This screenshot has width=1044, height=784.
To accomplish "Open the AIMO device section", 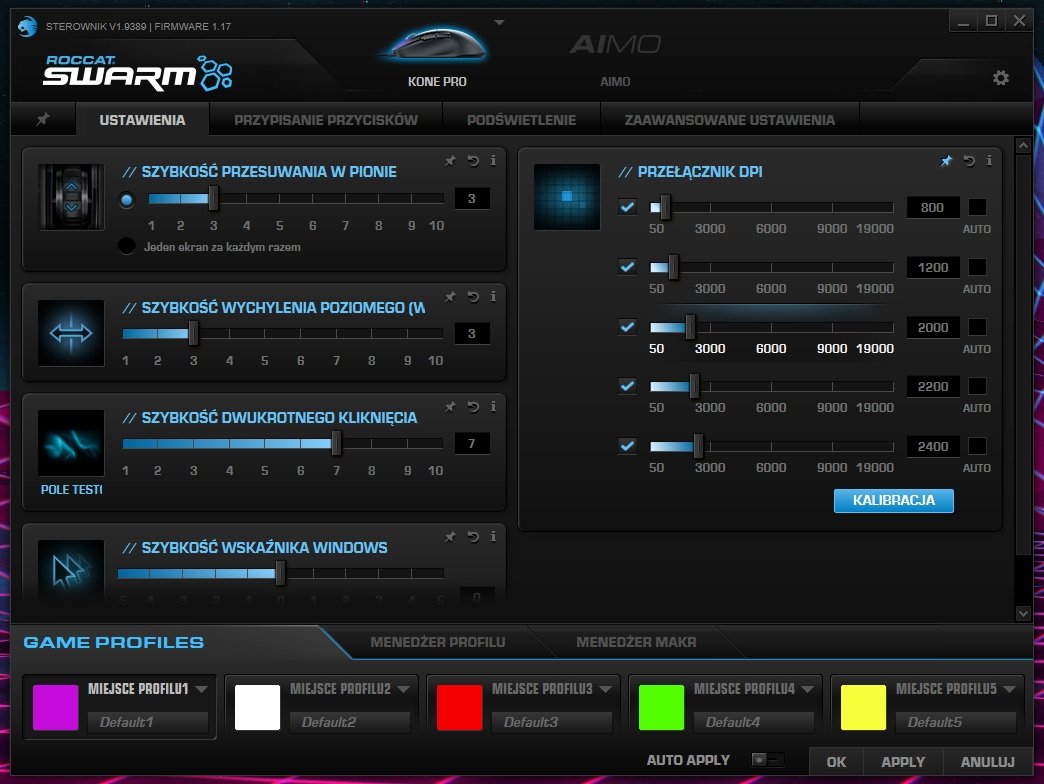I will point(615,59).
